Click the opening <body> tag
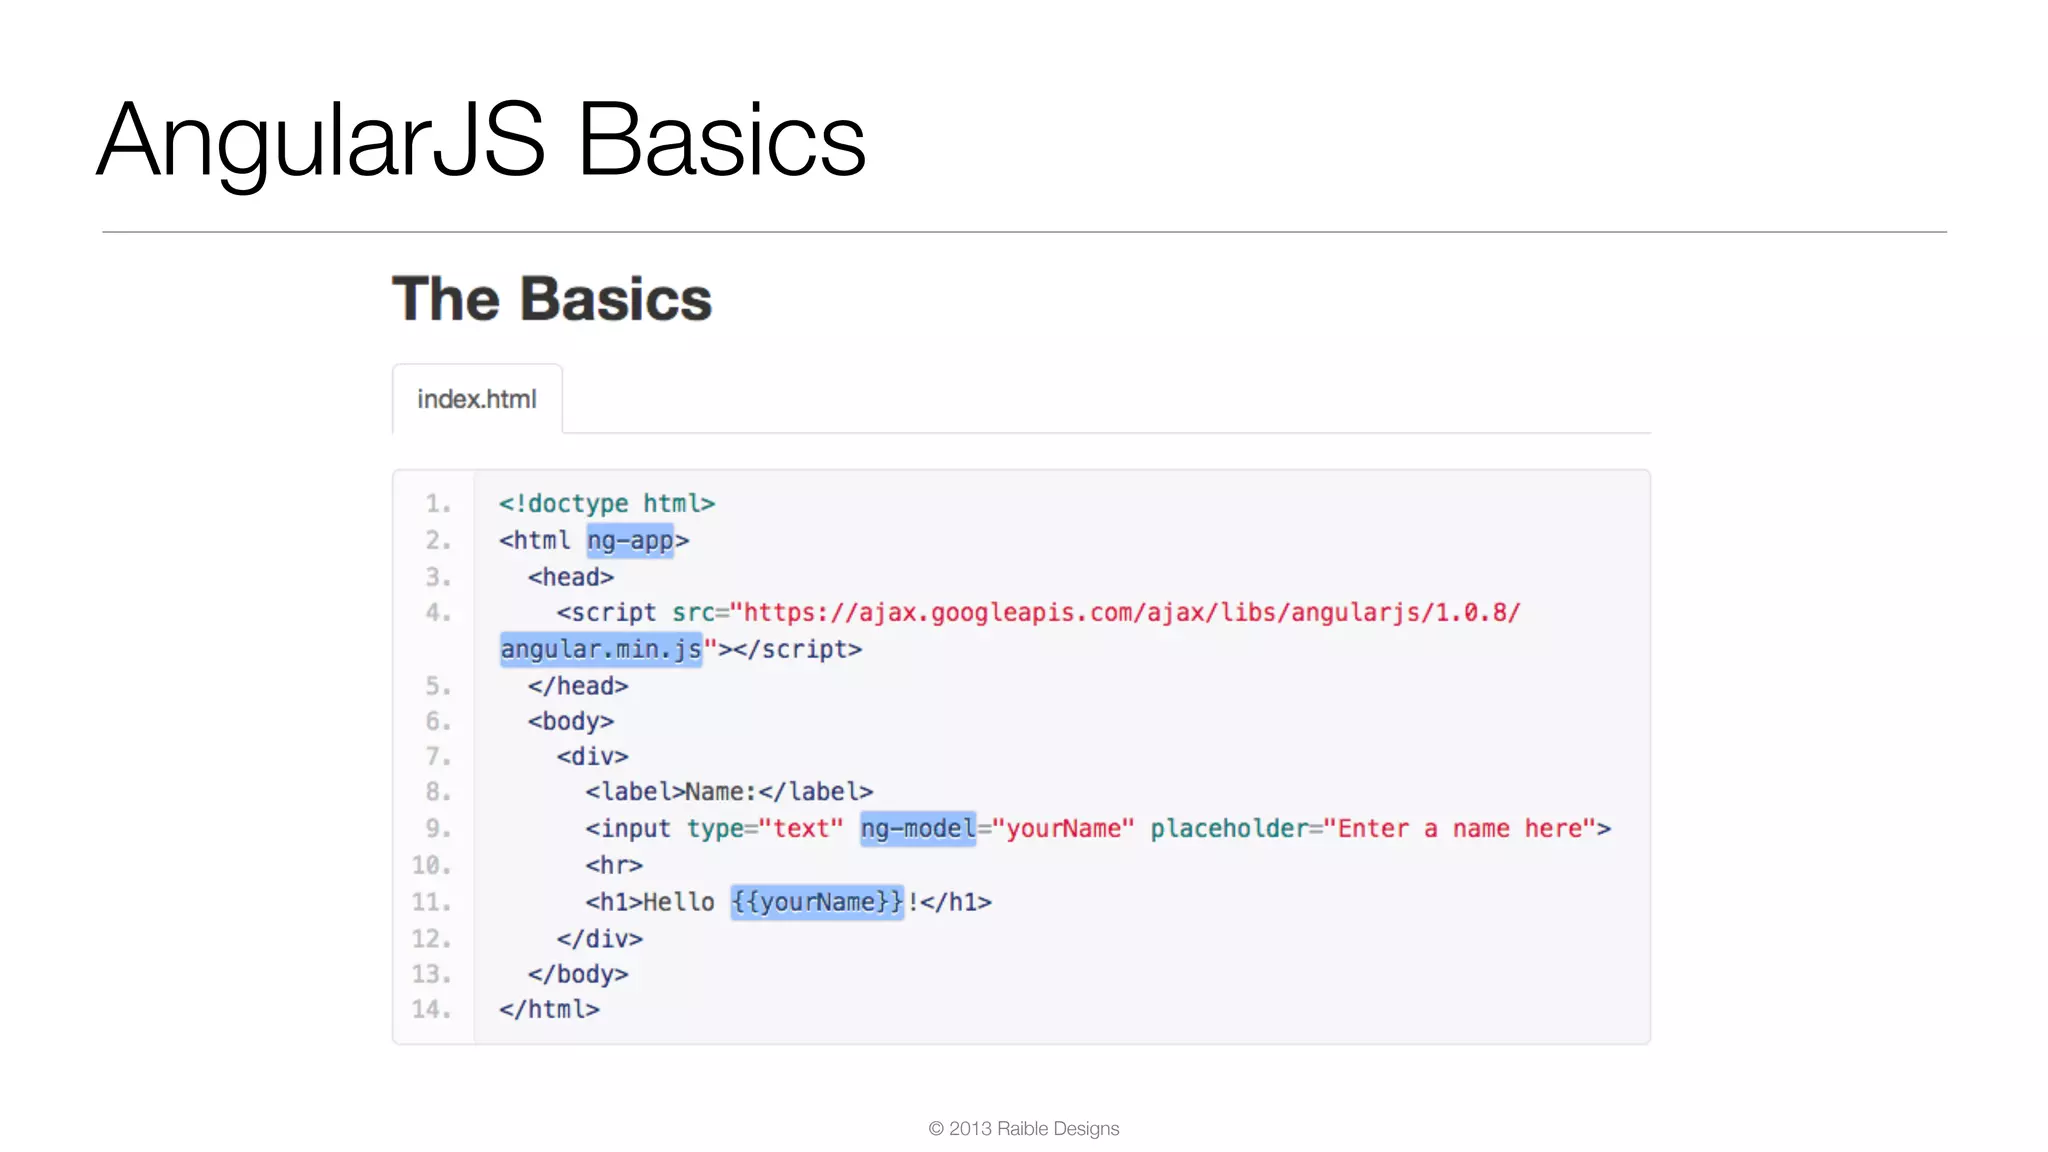This screenshot has width=2048, height=1152. [571, 721]
